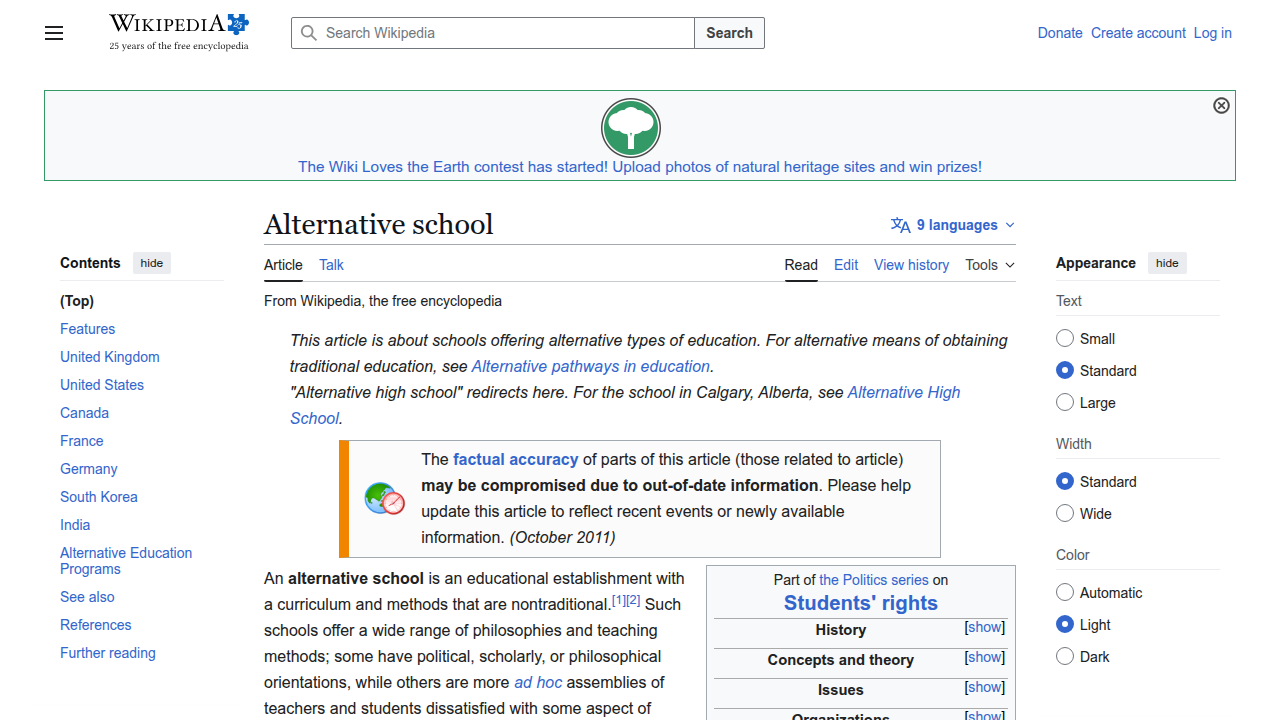Screen dimensions: 1280x720
Task: Open the Tools dropdown menu
Action: pos(990,265)
